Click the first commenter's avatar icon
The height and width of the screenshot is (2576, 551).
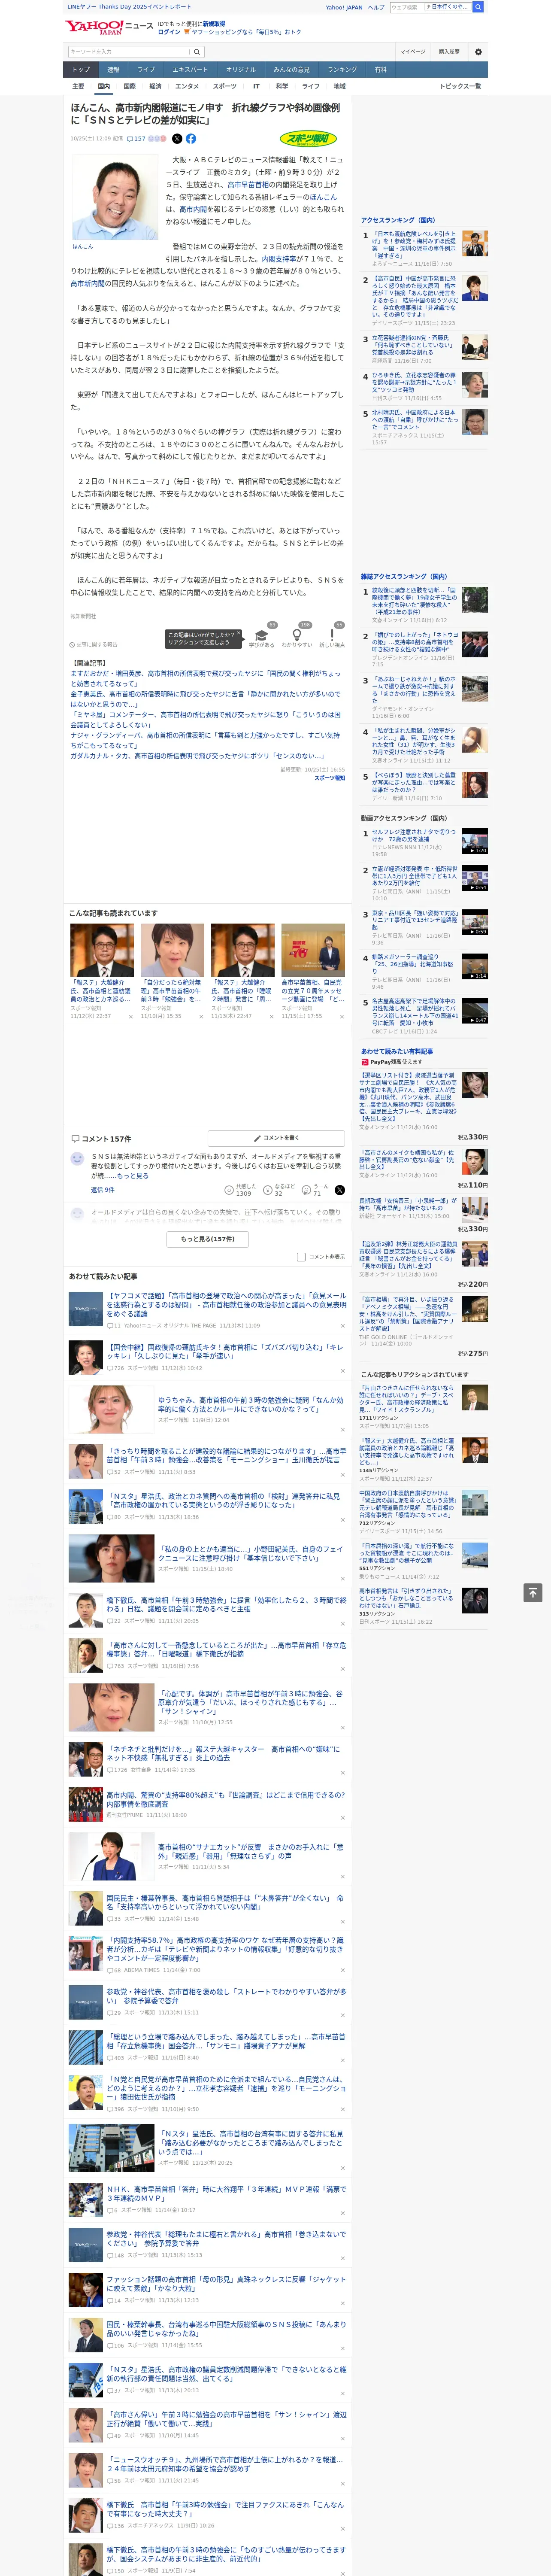coord(77,1159)
